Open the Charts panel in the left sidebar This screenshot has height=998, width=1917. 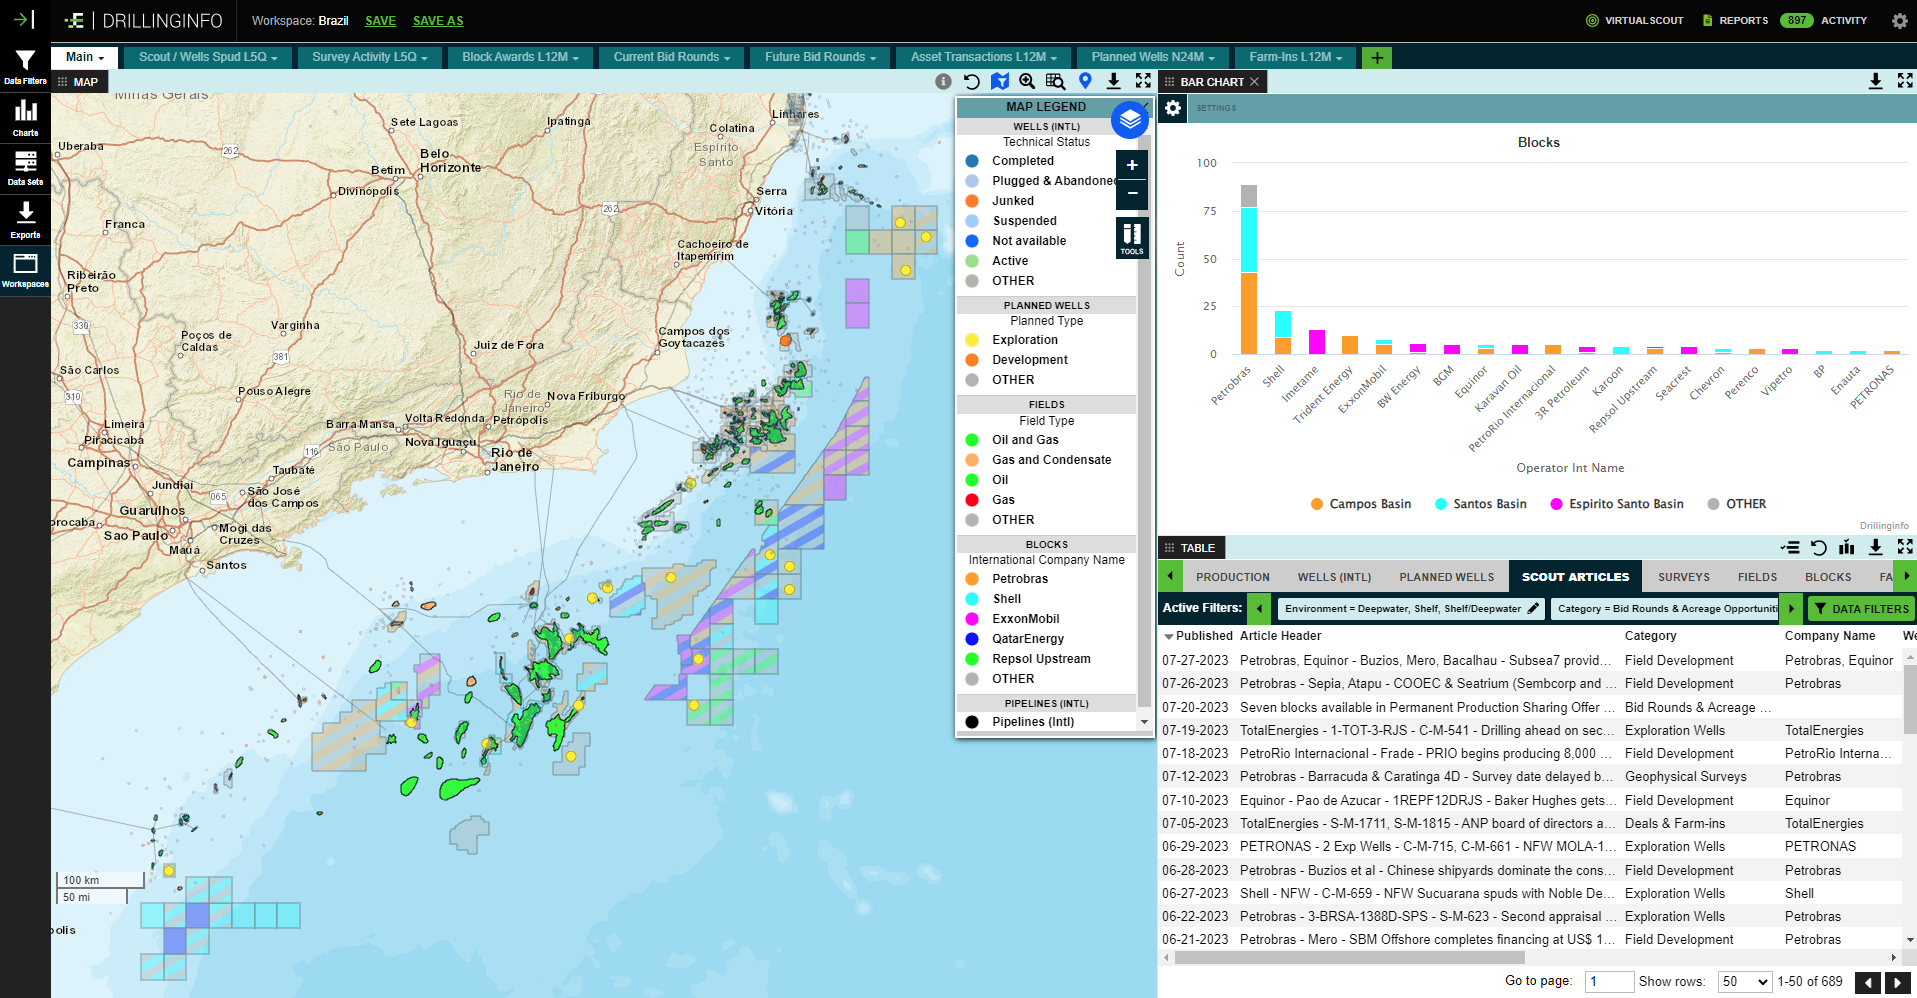[24, 117]
